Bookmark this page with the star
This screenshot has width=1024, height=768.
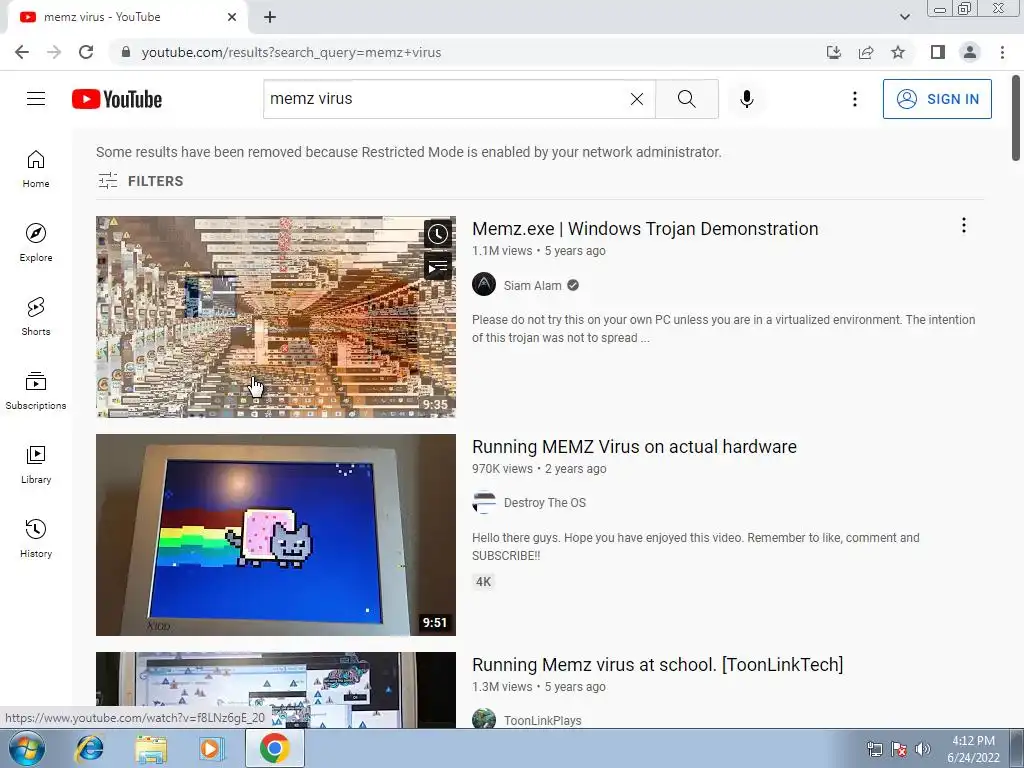point(898,52)
